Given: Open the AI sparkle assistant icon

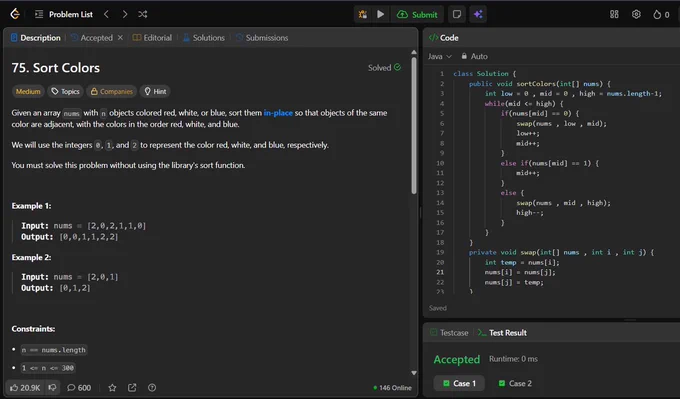Looking at the screenshot, I should click(478, 14).
